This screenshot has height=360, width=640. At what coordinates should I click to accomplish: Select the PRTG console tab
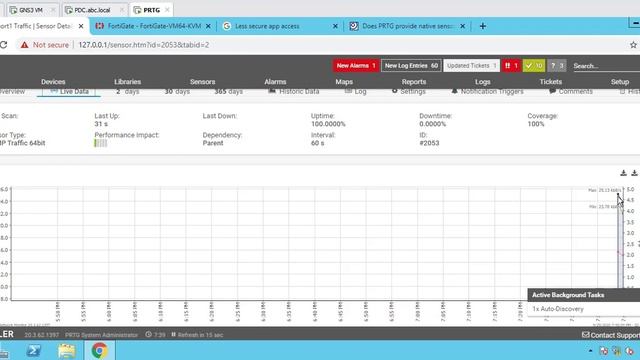pos(151,10)
